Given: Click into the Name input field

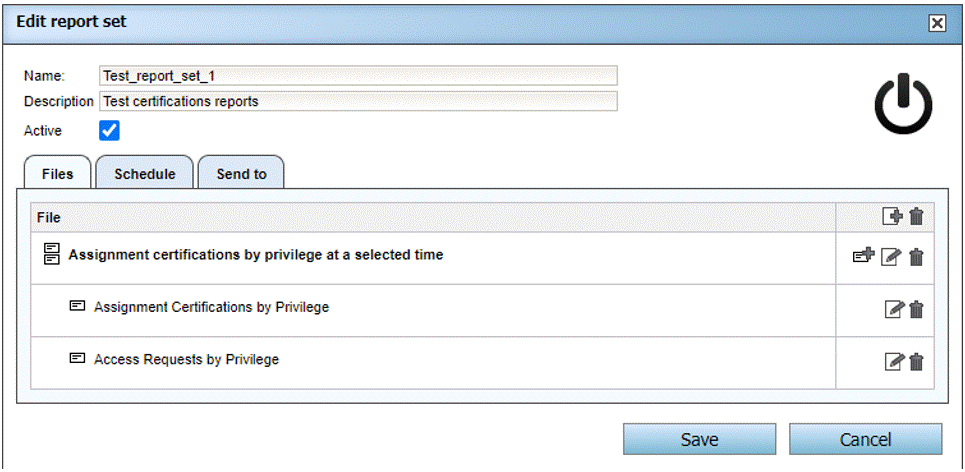Looking at the screenshot, I should pos(358,76).
